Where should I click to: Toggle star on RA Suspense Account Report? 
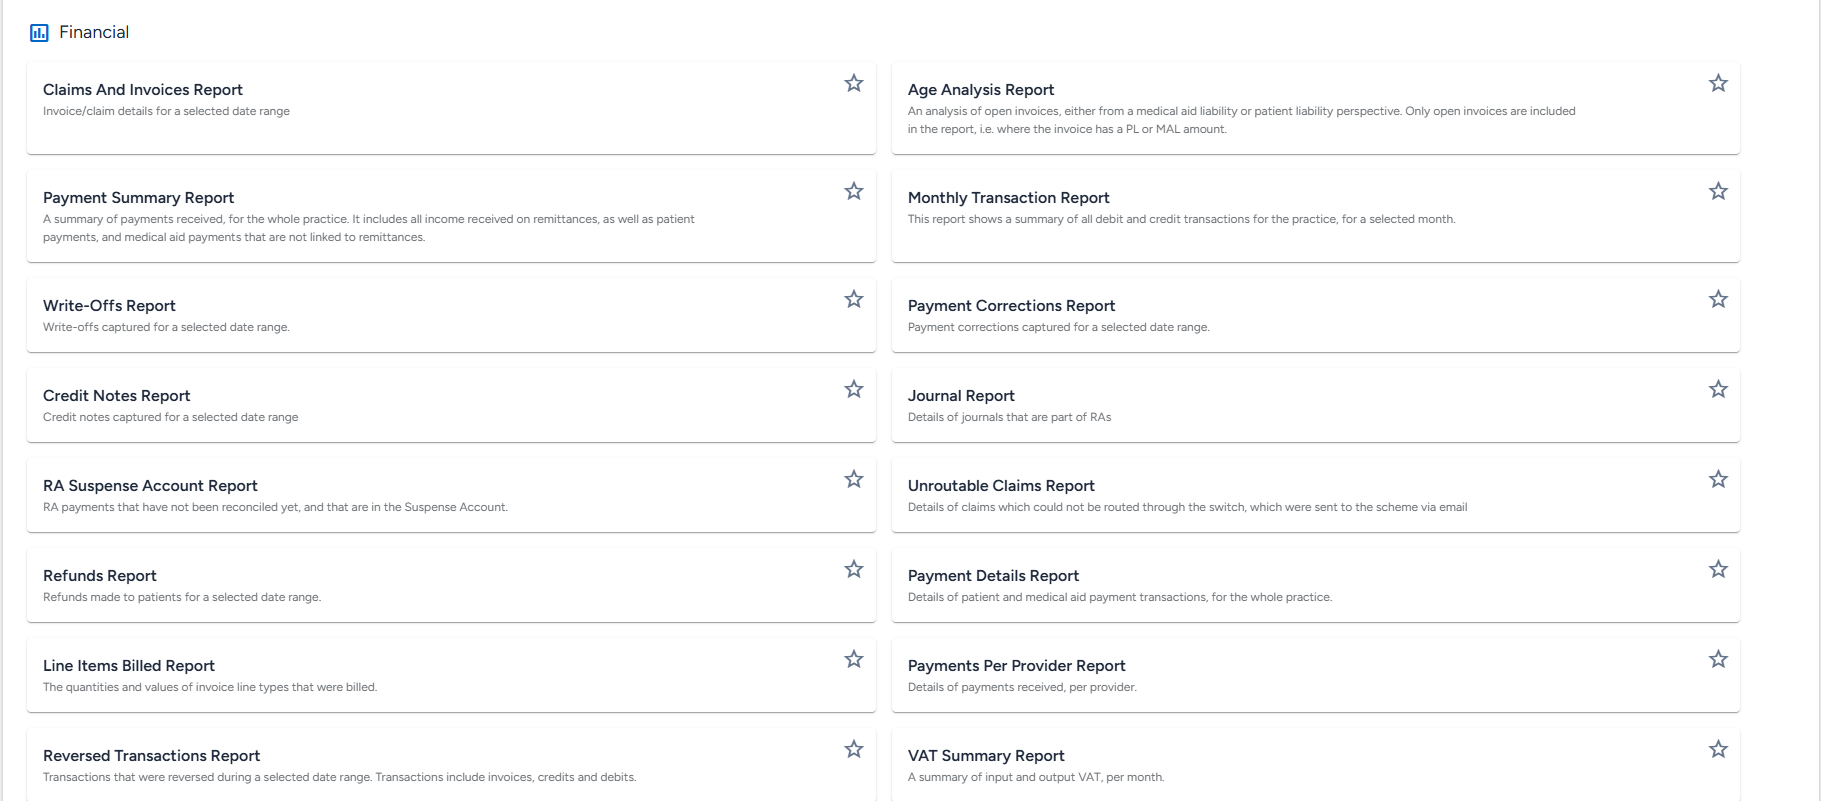tap(854, 479)
